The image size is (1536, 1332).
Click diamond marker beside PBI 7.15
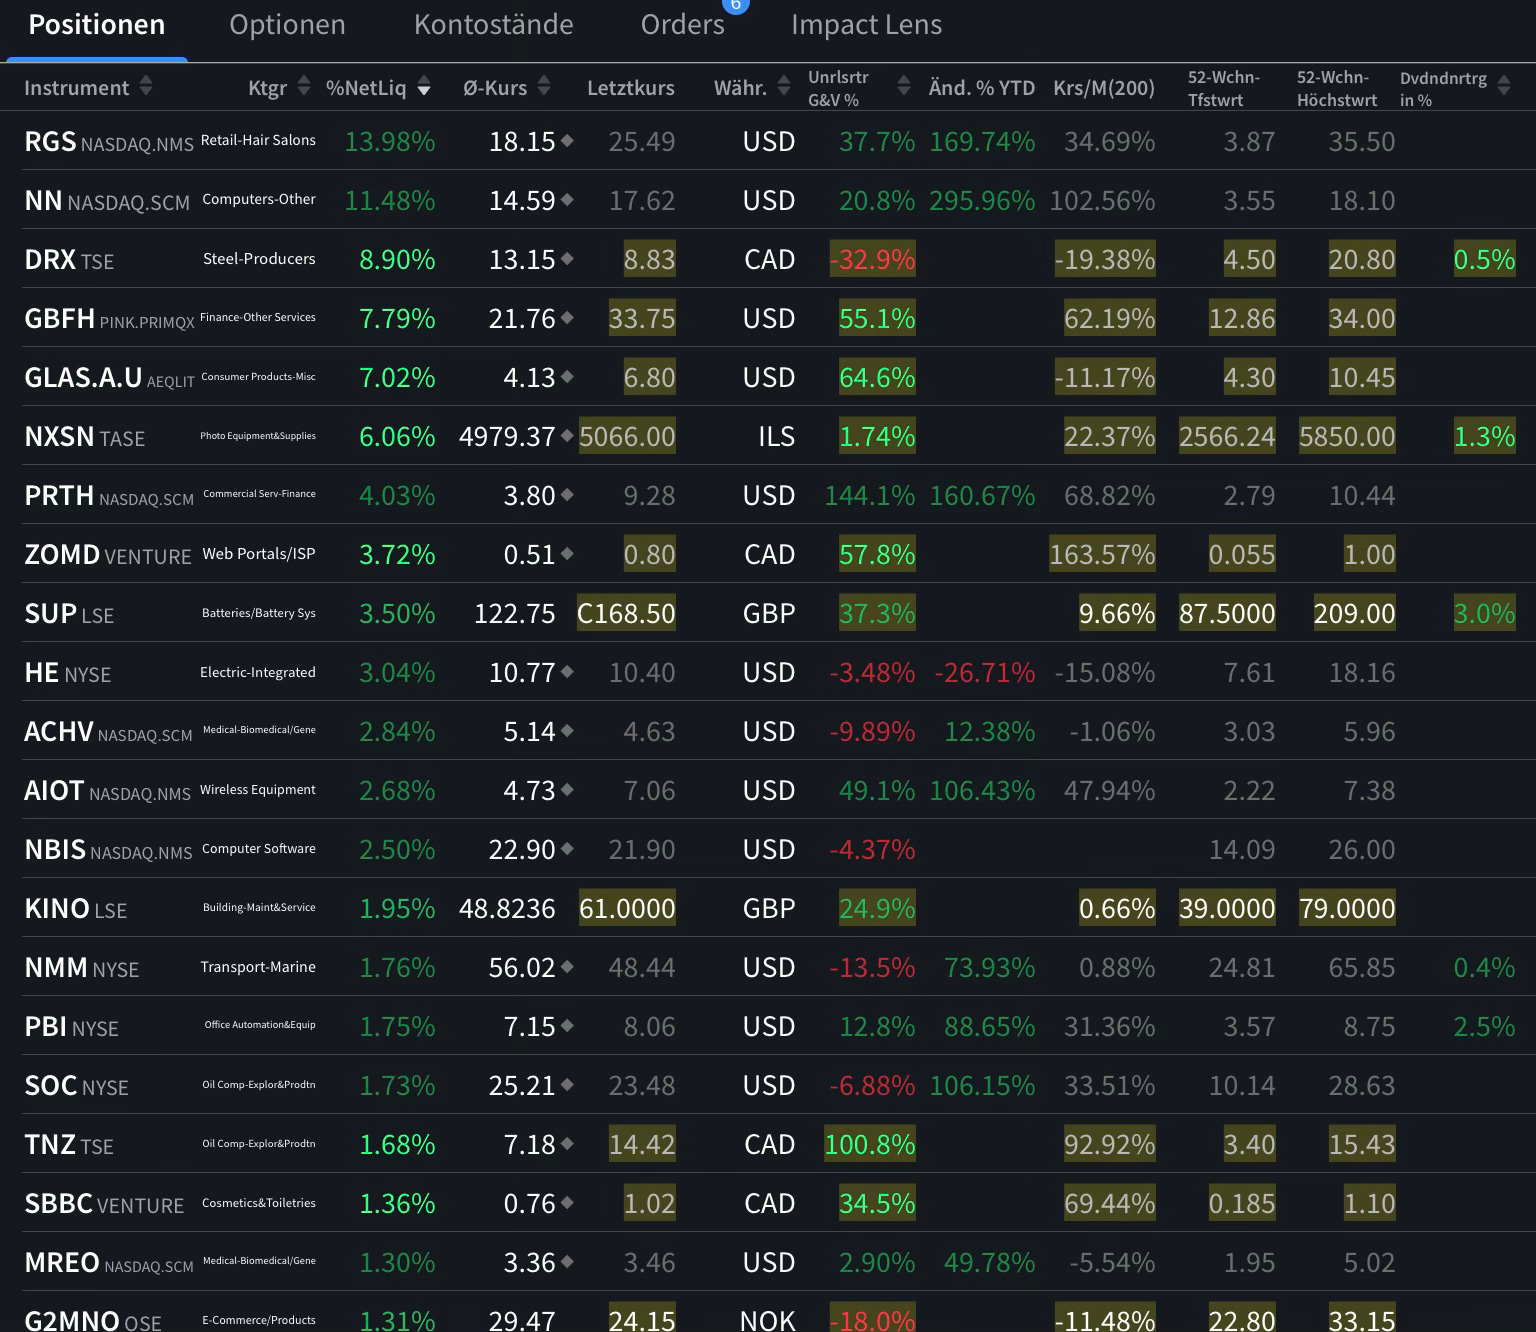(x=567, y=1026)
